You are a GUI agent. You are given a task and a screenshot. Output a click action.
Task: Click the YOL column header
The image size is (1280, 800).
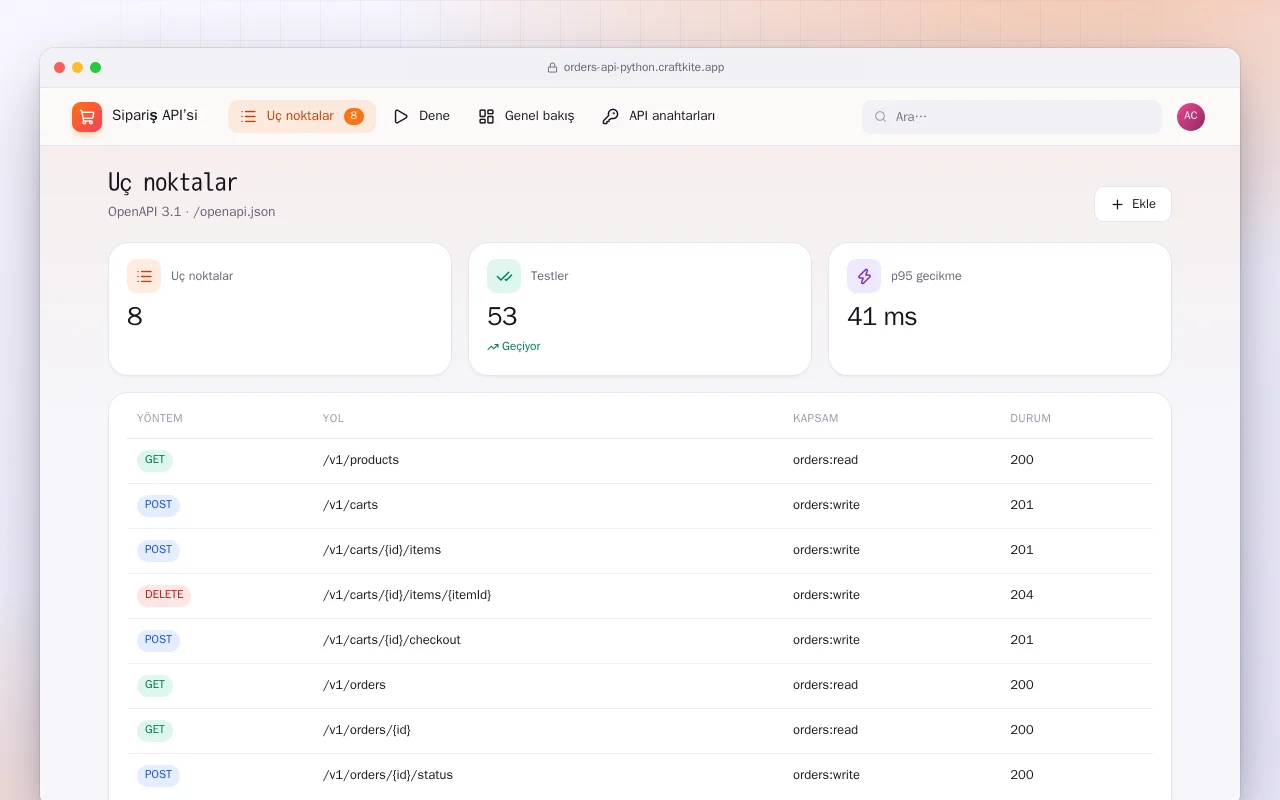(333, 419)
